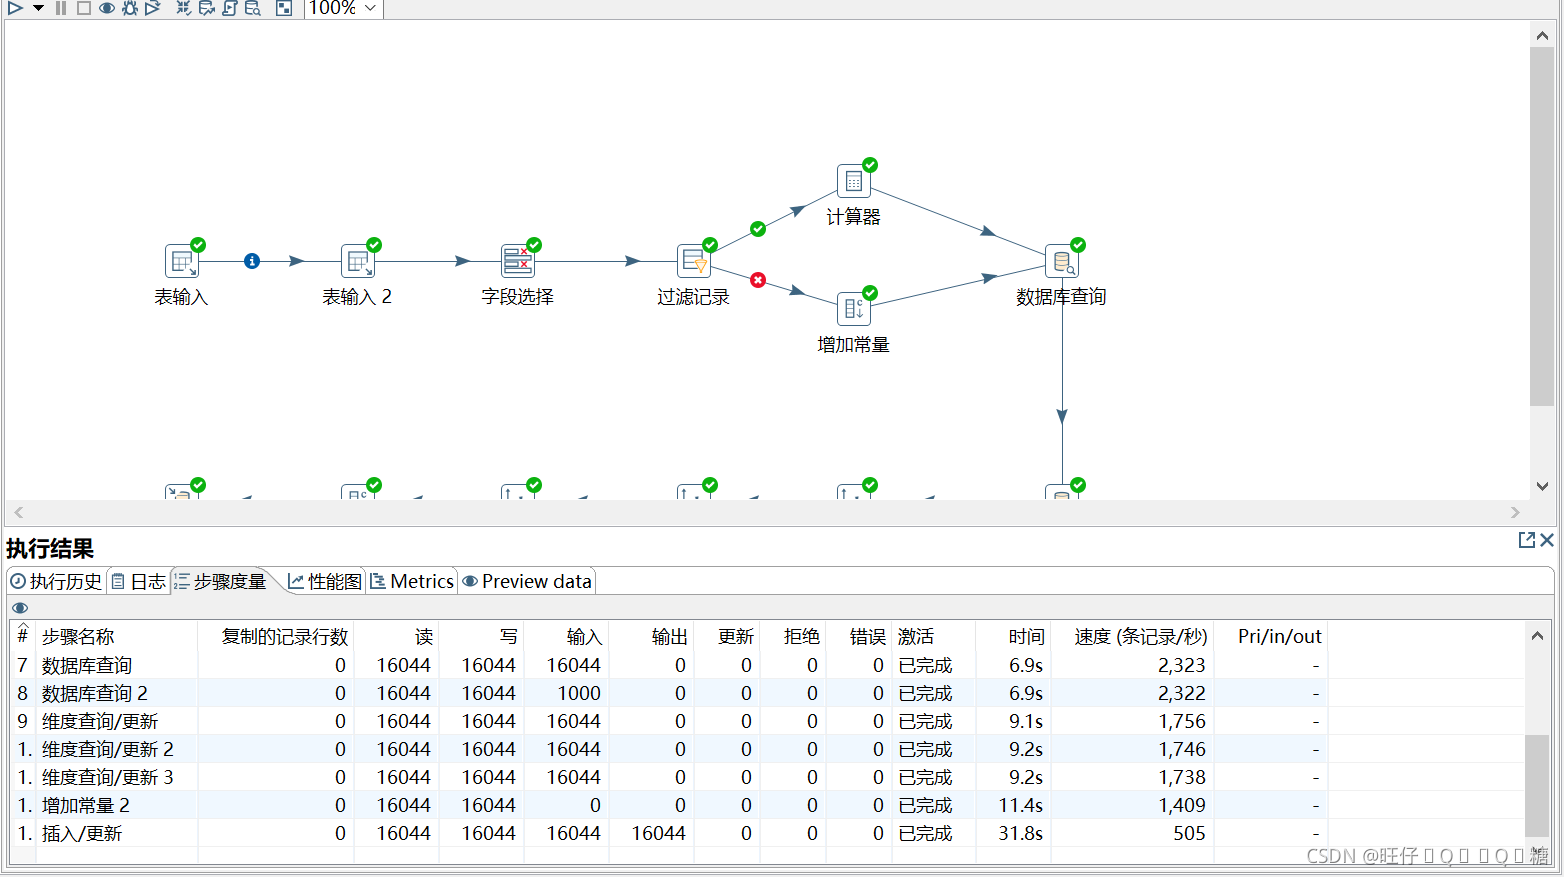Viewport: 1564px width, 877px height.
Task: Click the blue info icon on the hop
Action: click(252, 261)
